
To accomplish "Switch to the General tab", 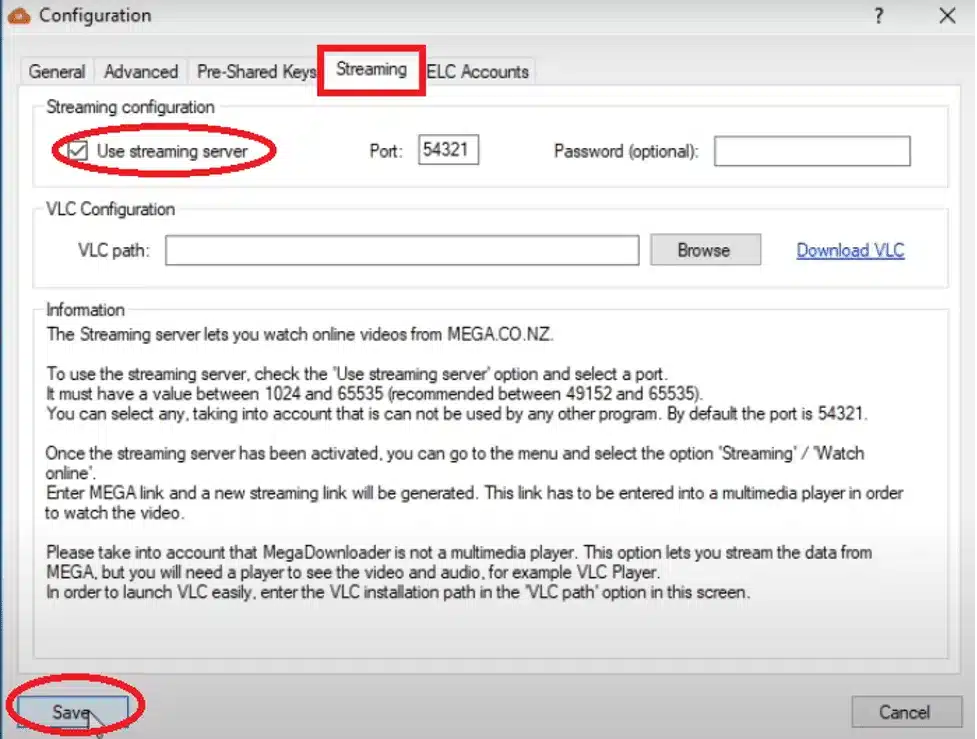I will pos(57,72).
